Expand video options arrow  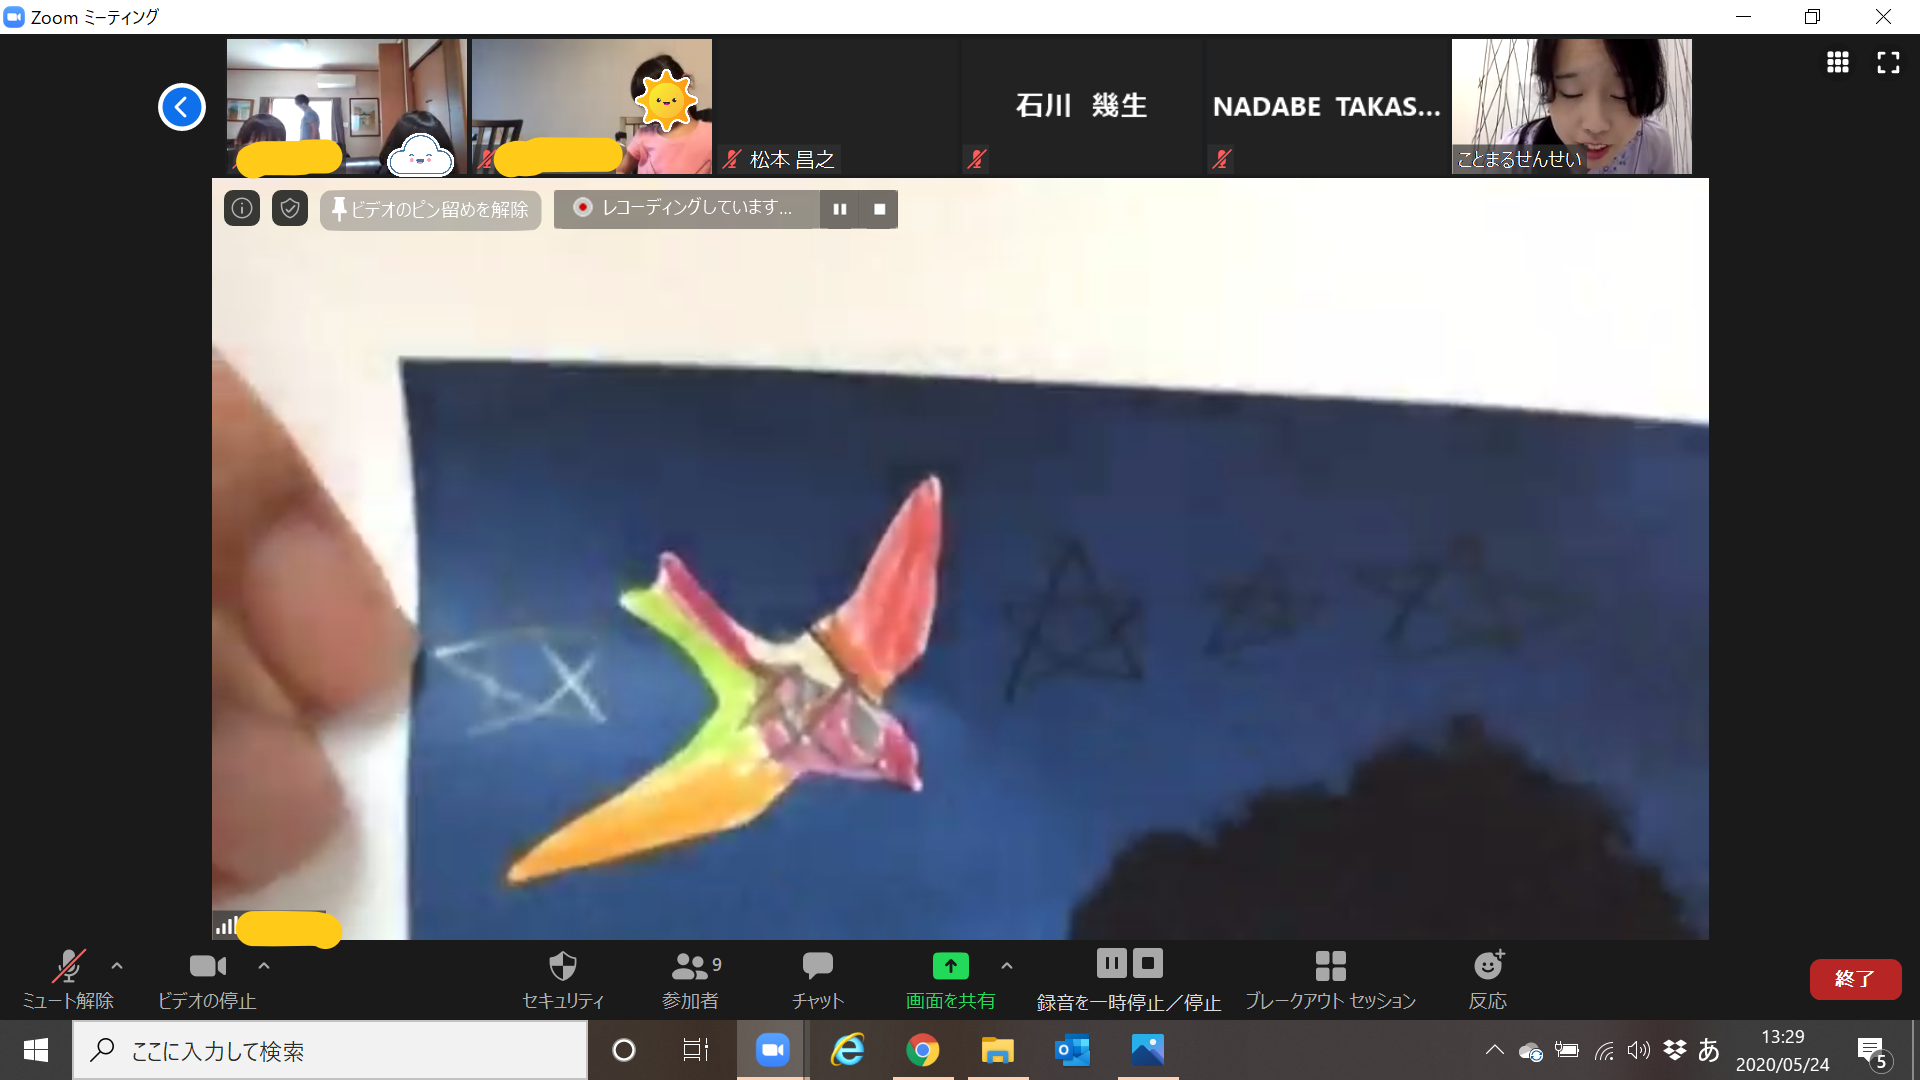(264, 966)
